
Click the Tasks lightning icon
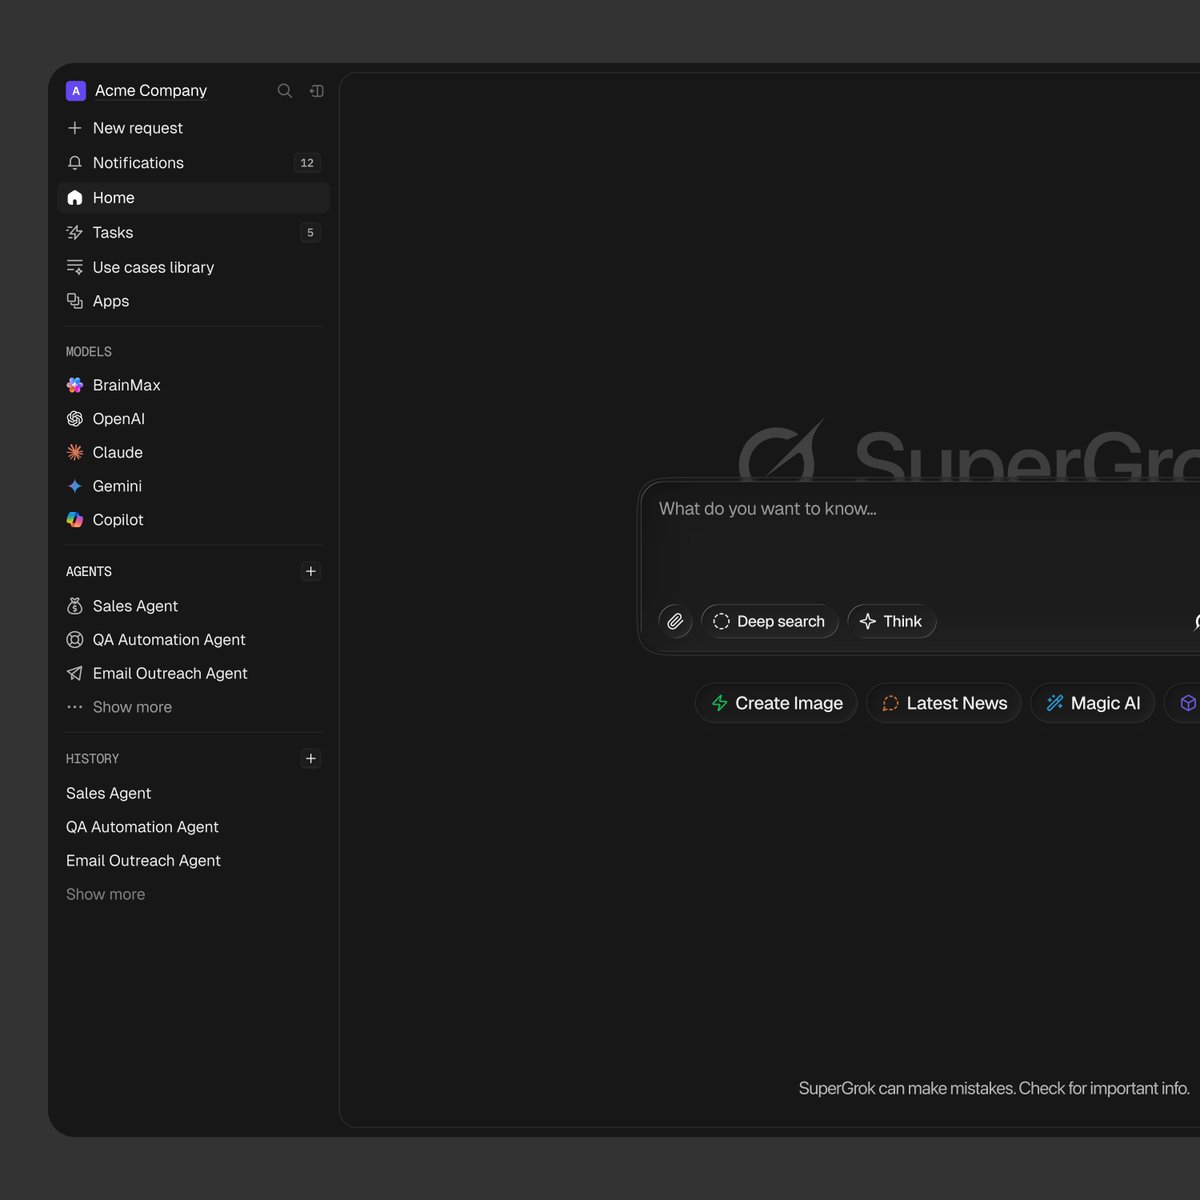[75, 233]
